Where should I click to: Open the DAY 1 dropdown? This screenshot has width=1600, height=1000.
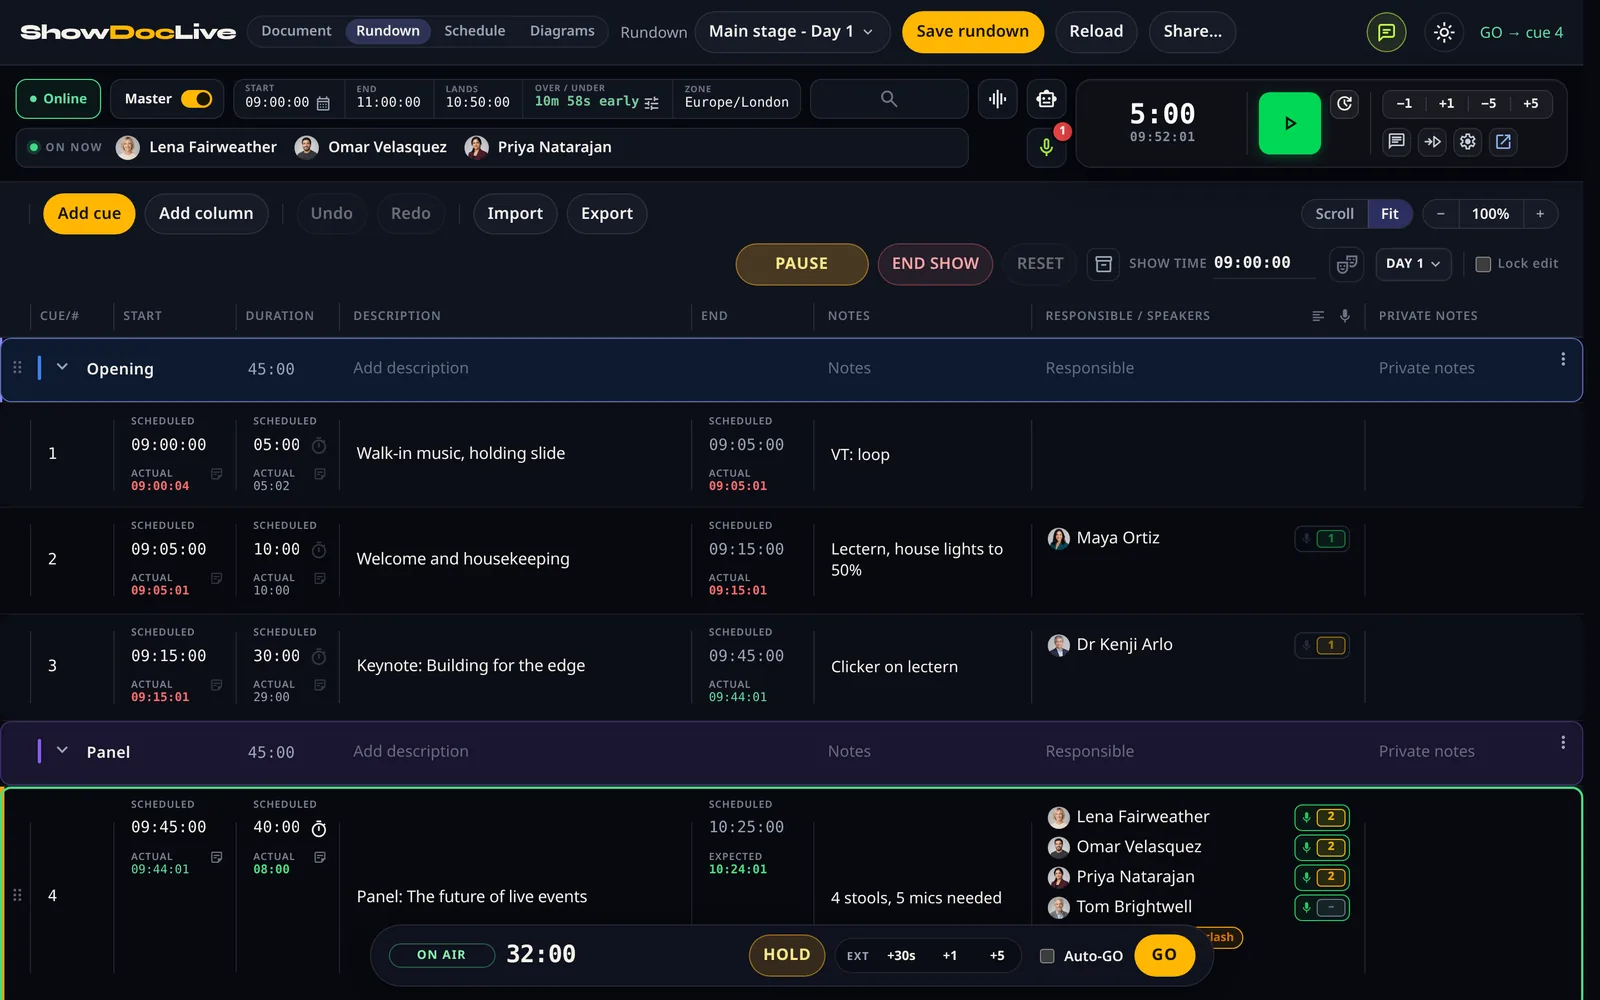(x=1413, y=264)
